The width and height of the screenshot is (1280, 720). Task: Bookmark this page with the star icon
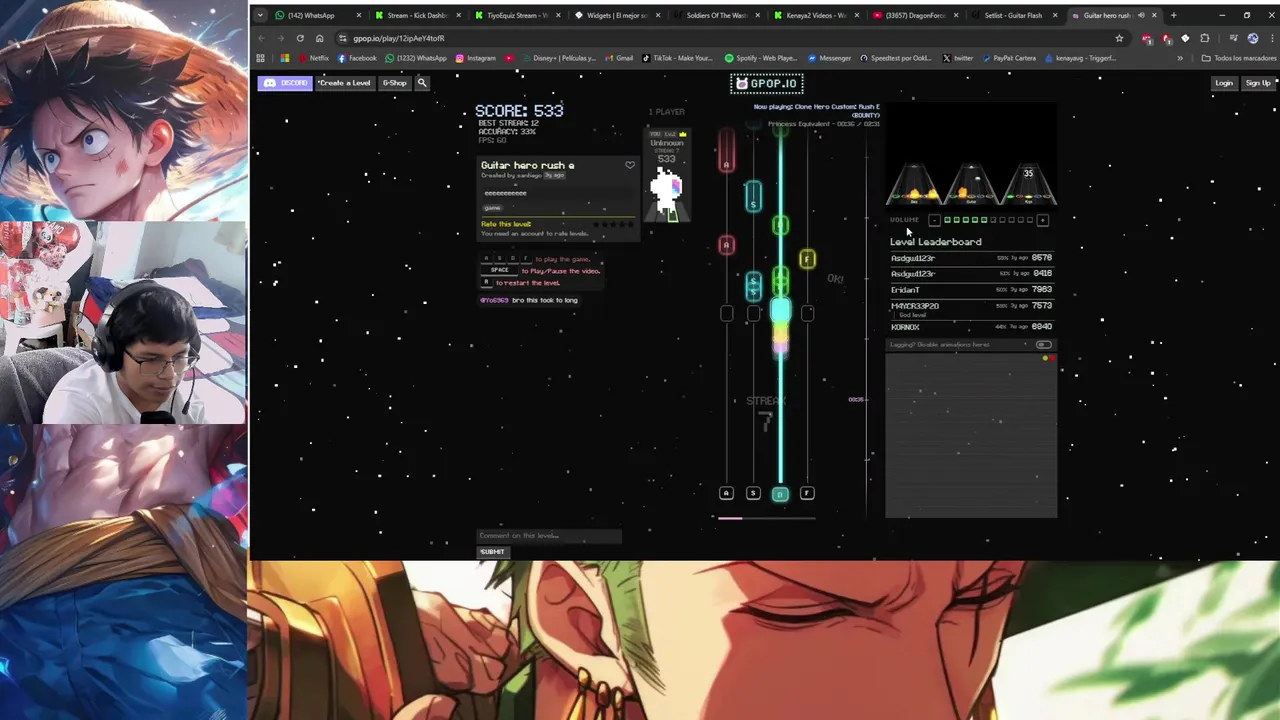[x=1119, y=38]
